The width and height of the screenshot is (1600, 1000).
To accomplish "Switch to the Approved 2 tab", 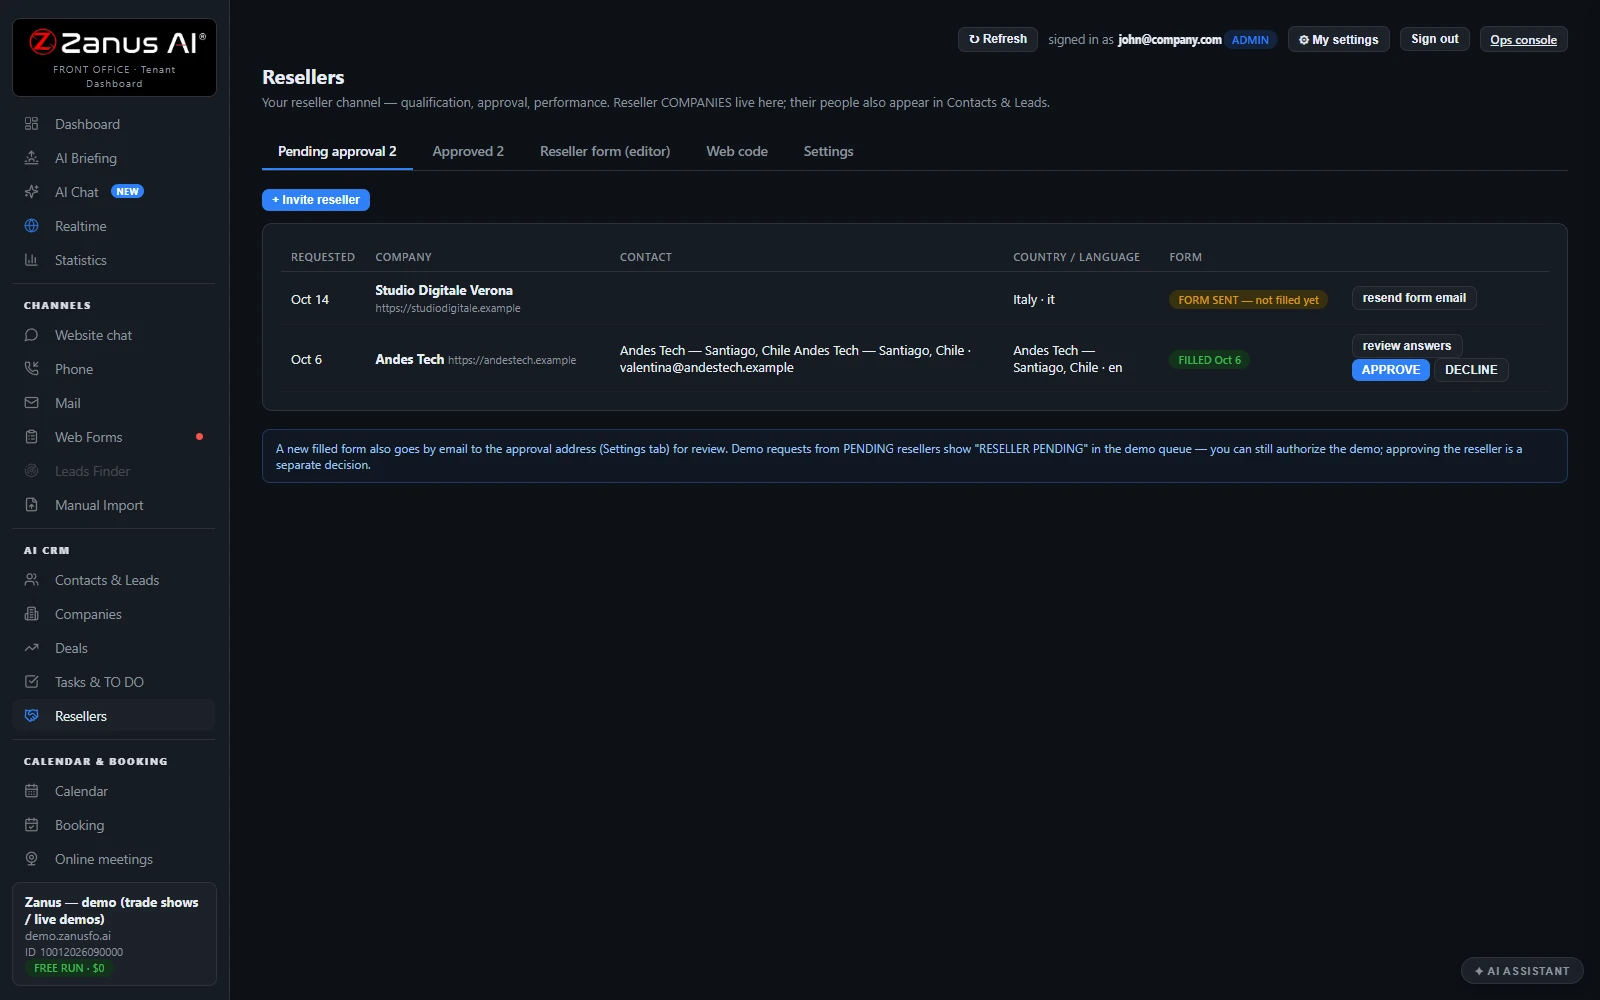I will (468, 152).
